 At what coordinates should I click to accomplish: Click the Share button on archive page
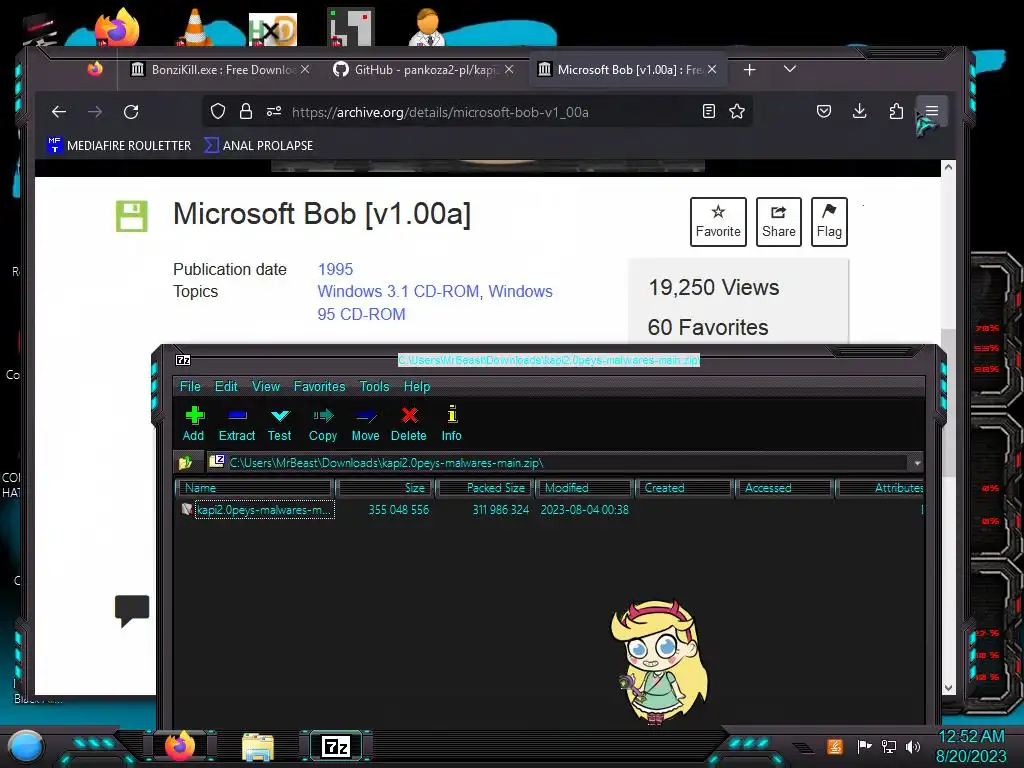(x=778, y=222)
